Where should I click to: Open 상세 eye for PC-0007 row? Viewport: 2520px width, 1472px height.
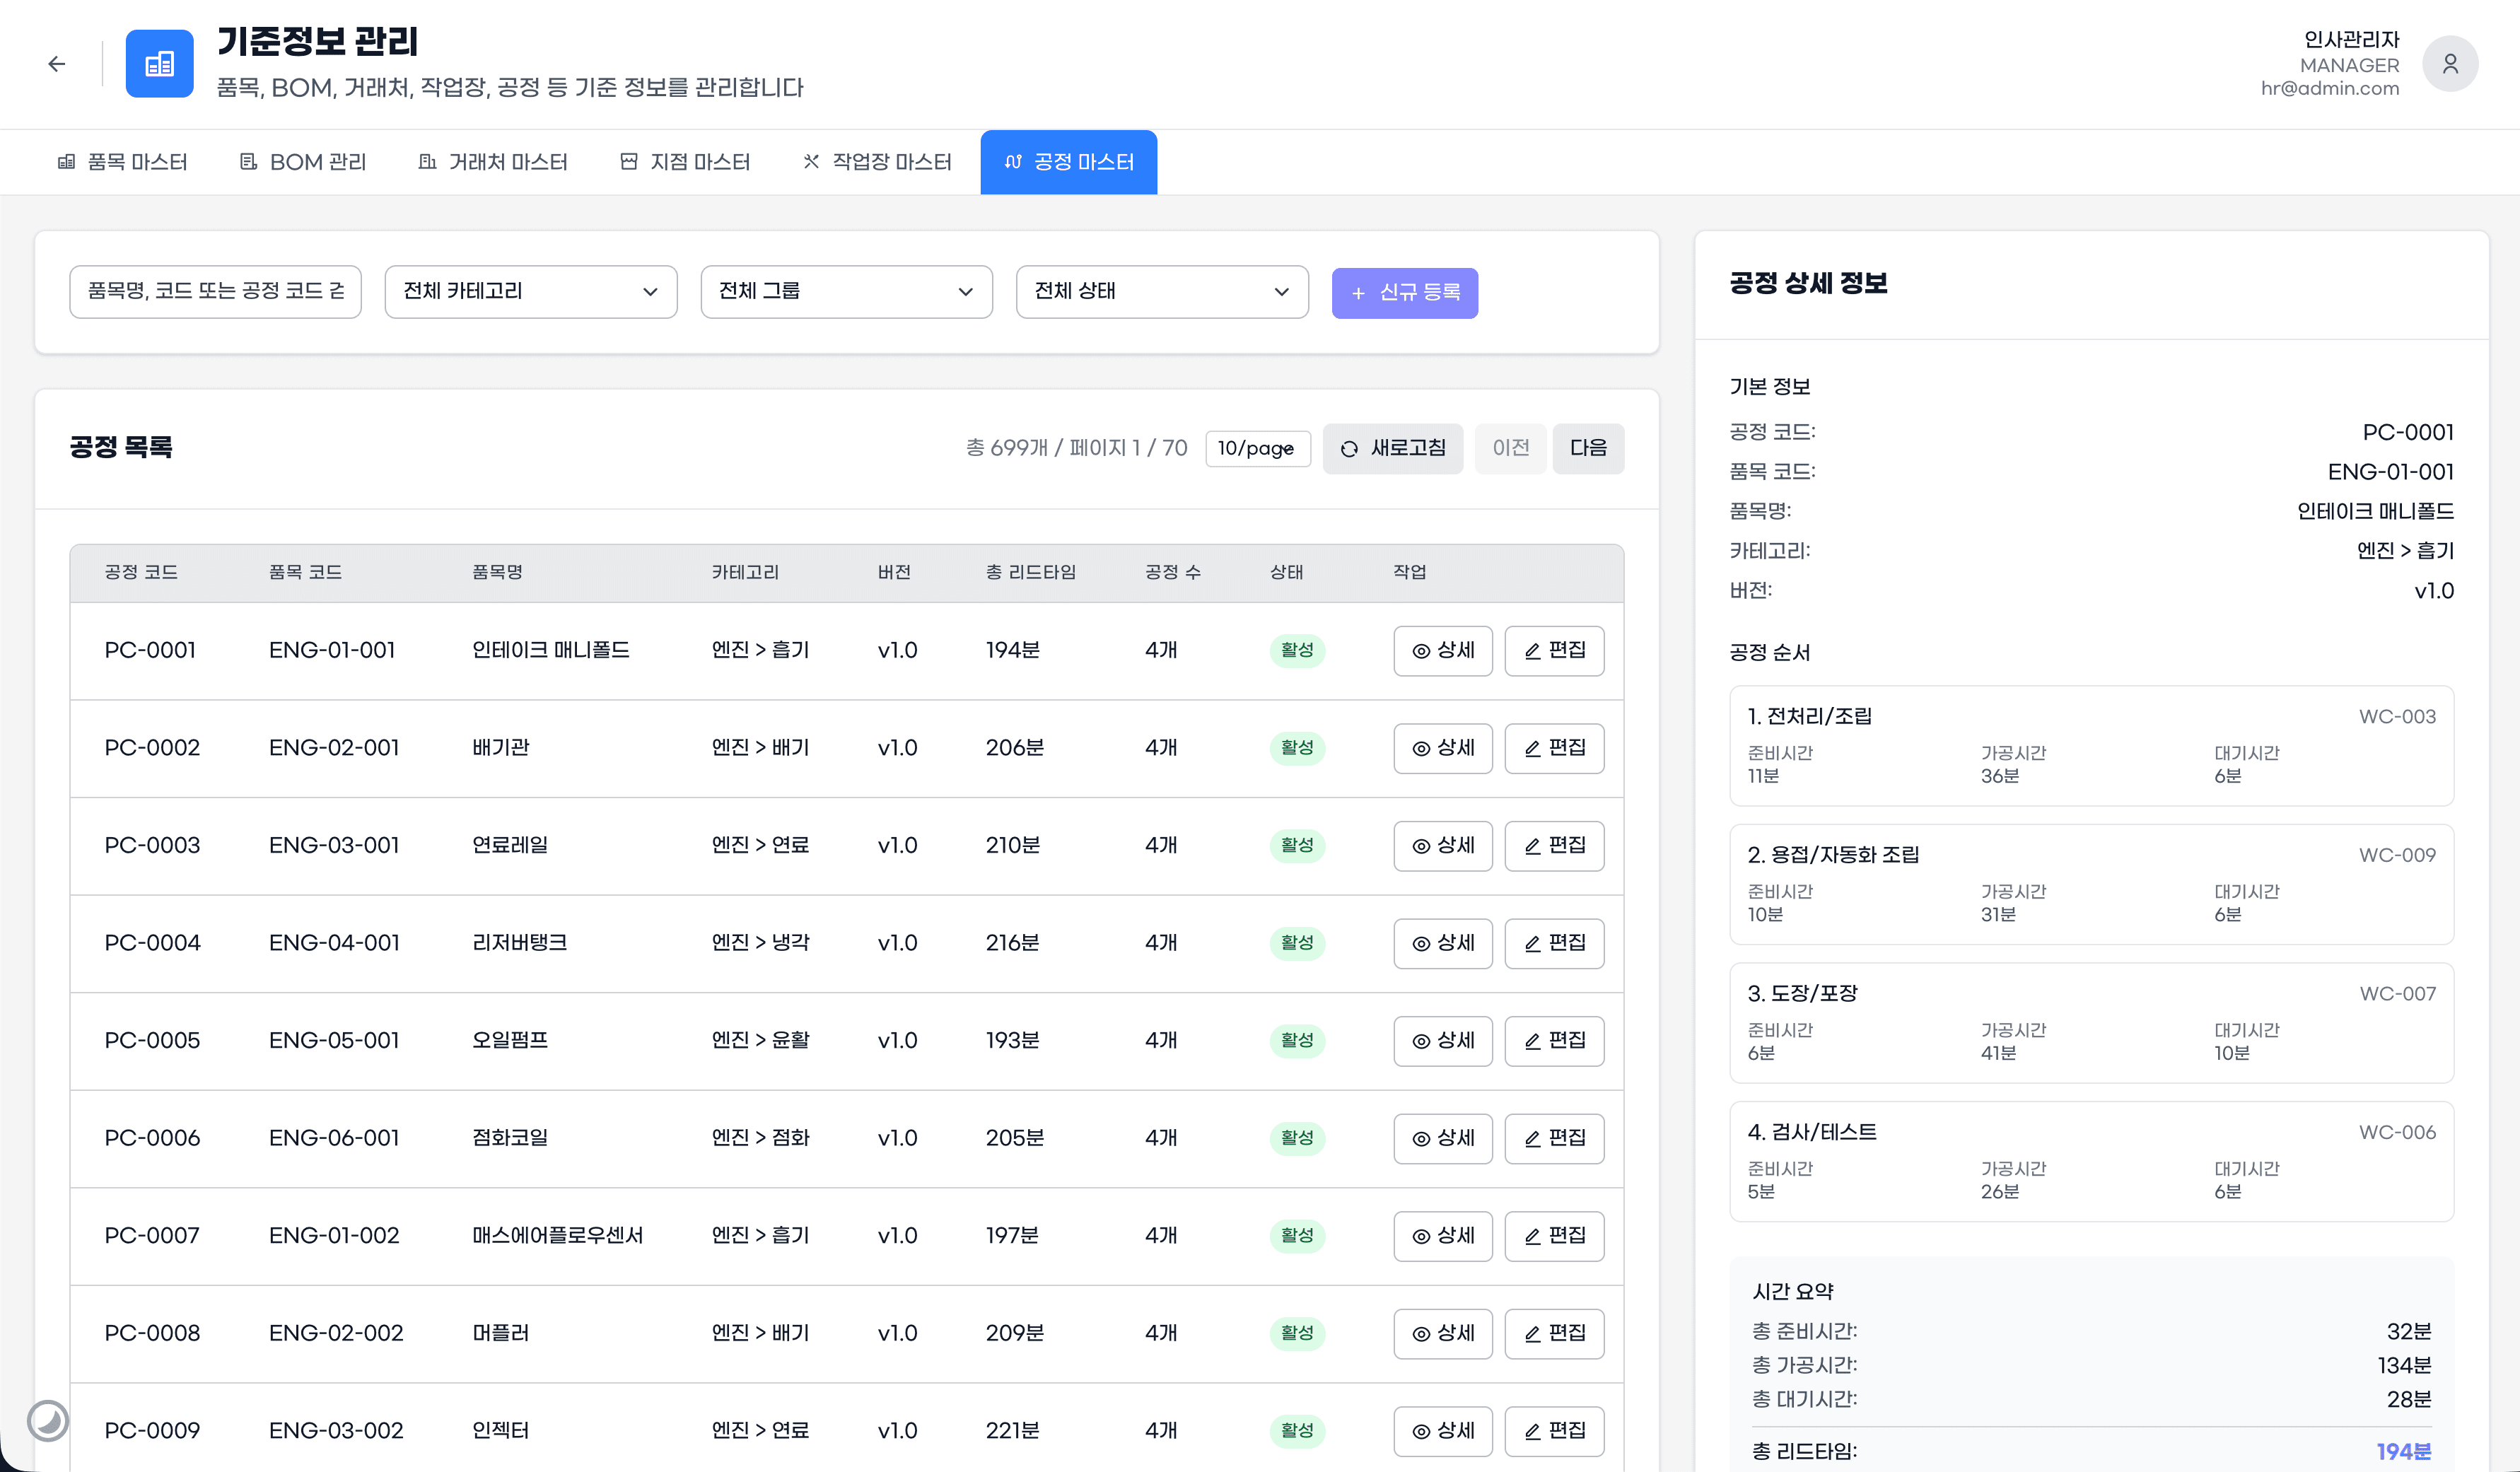coord(1442,1235)
